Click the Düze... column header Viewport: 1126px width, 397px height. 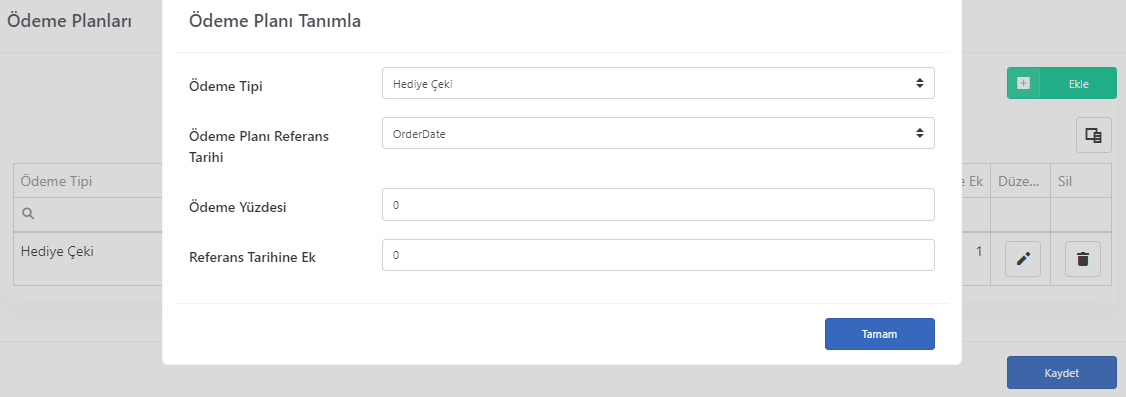[x=1020, y=181]
